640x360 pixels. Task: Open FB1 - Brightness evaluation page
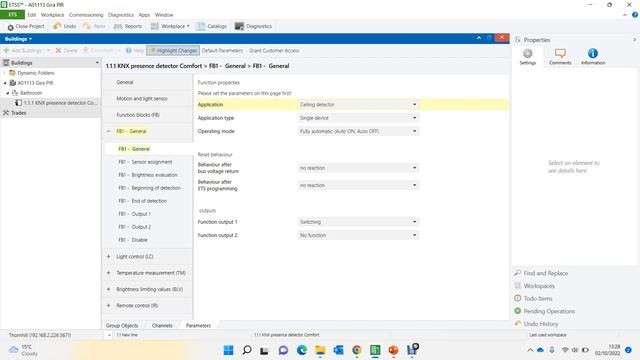[148, 175]
